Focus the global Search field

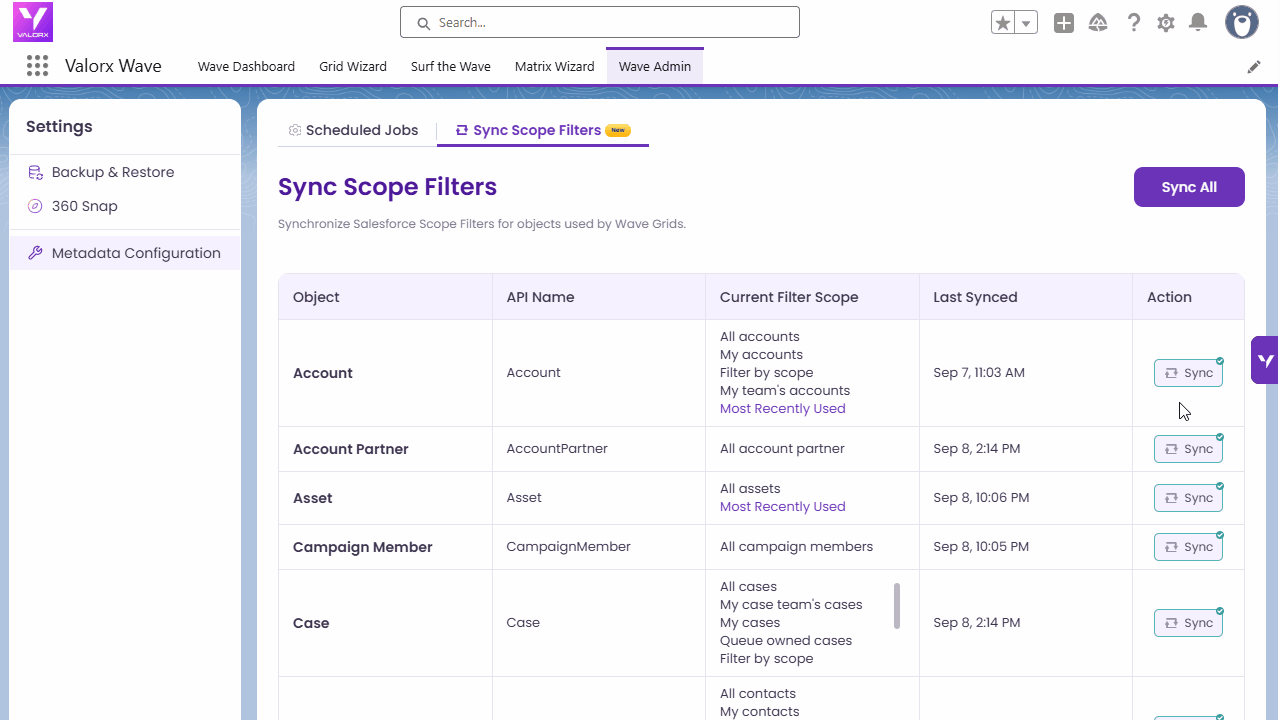point(600,22)
